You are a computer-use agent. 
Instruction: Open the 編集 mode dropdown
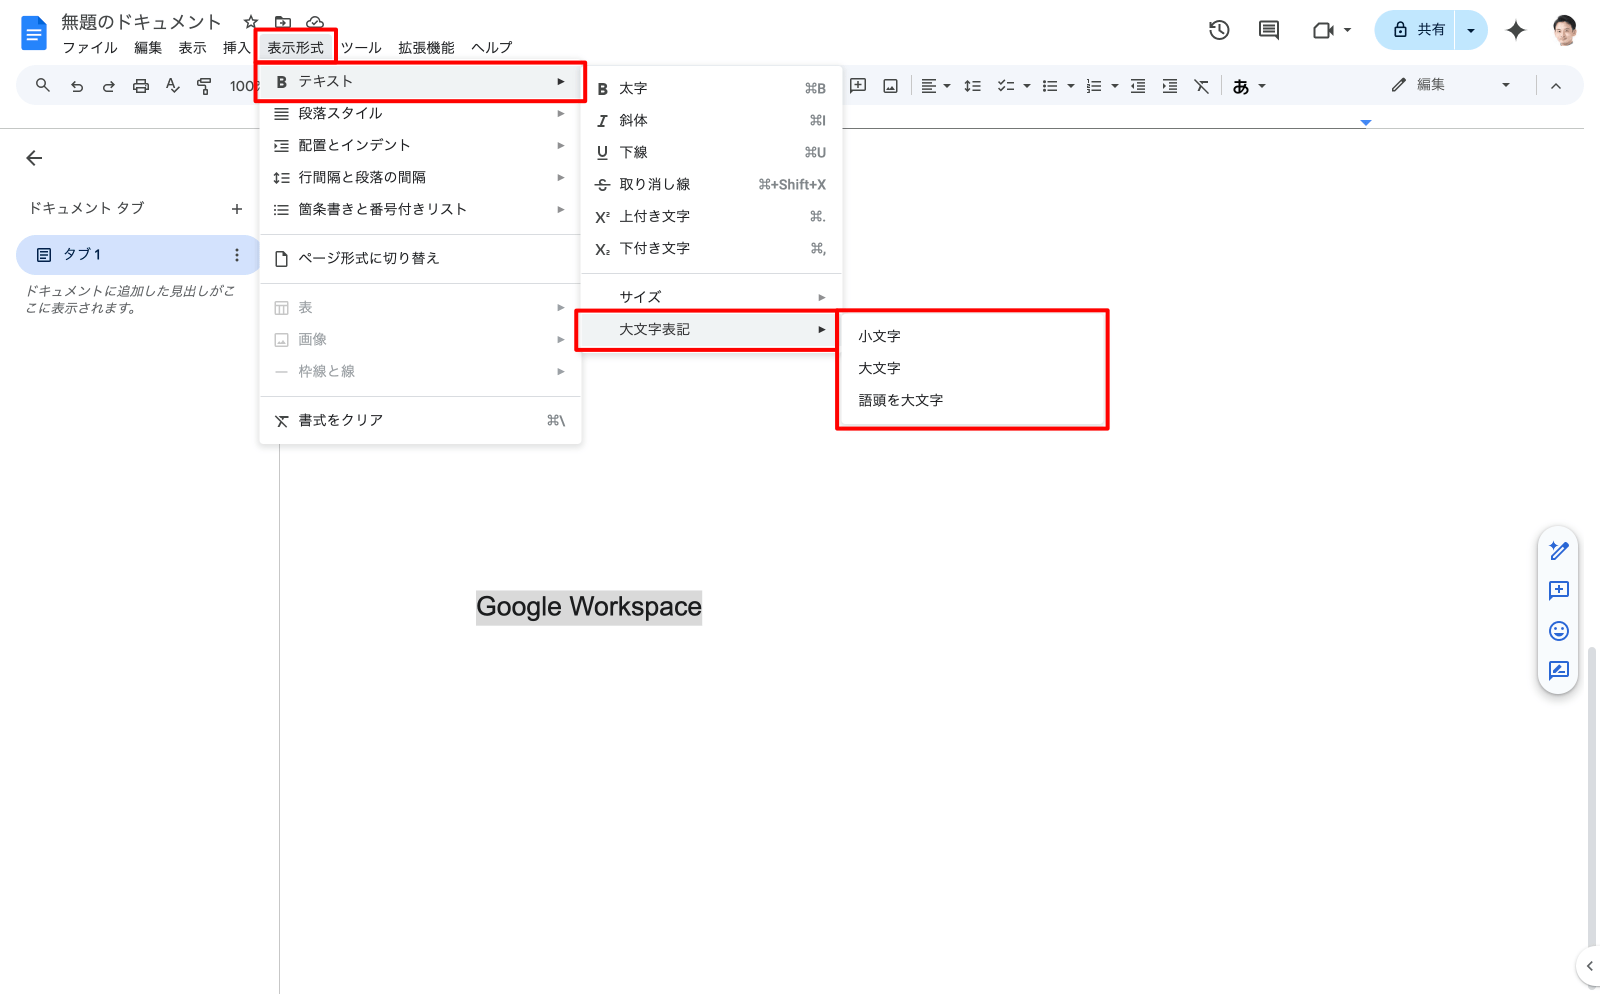pyautogui.click(x=1450, y=85)
